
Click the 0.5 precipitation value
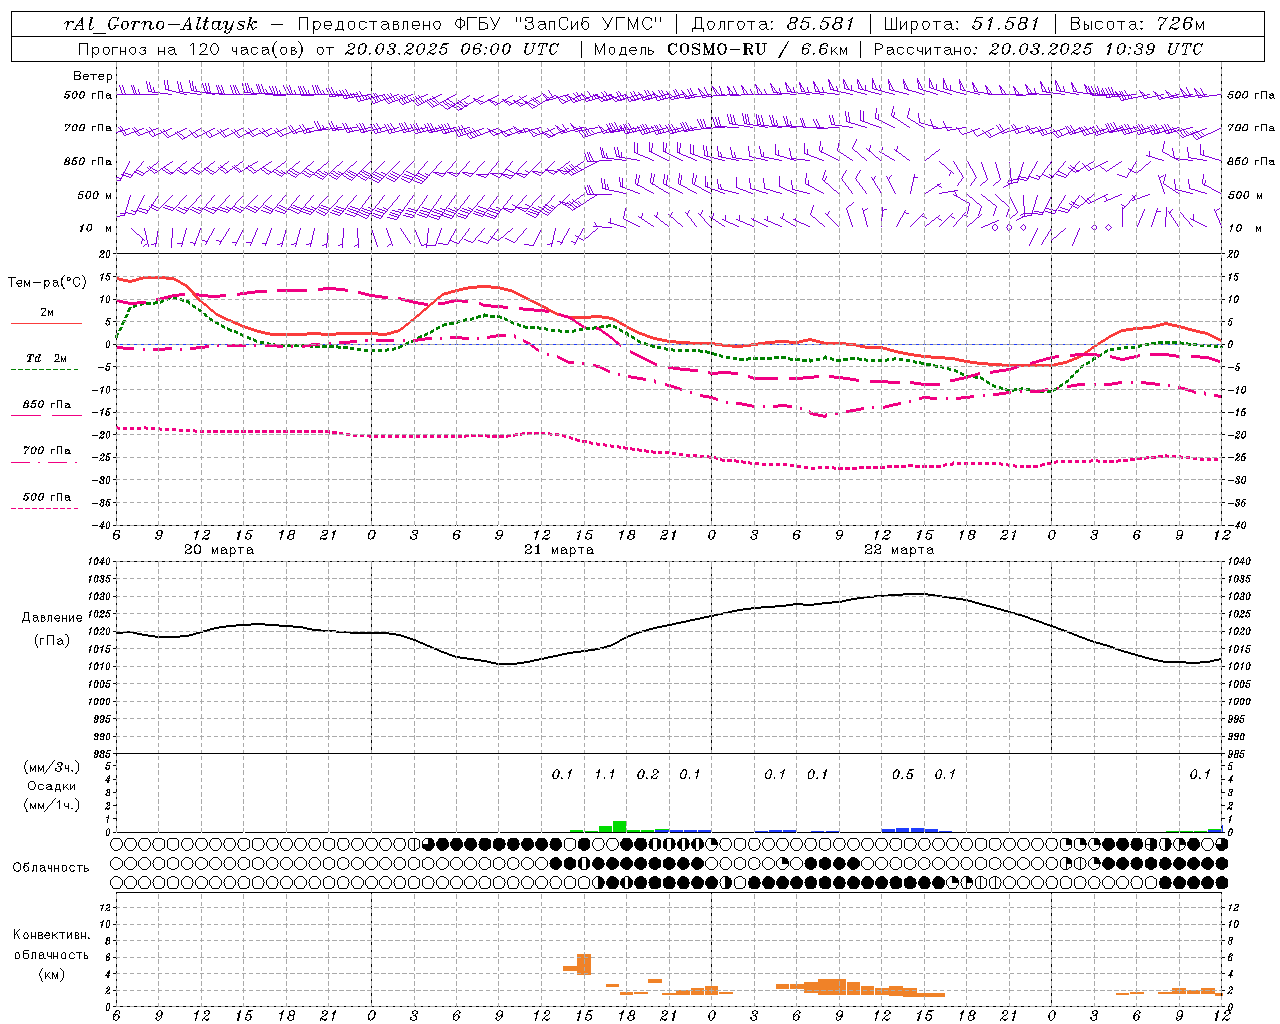point(903,775)
